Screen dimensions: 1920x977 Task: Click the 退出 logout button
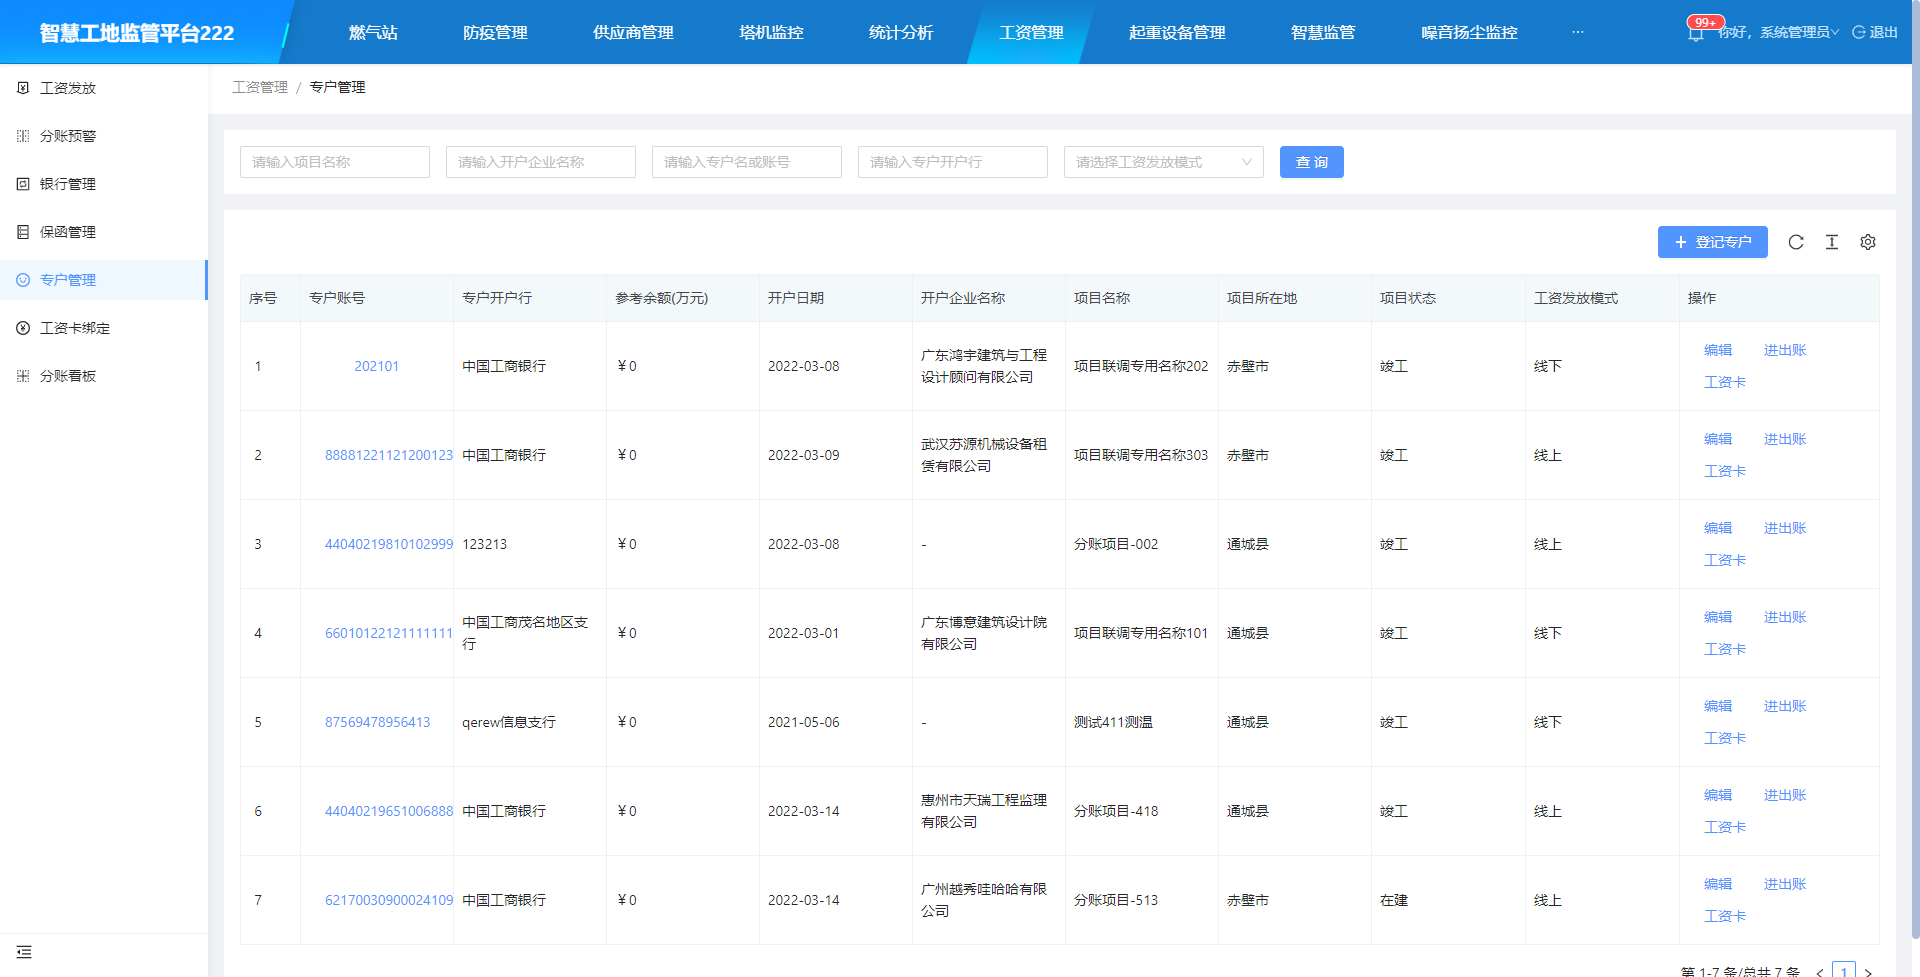1875,32
